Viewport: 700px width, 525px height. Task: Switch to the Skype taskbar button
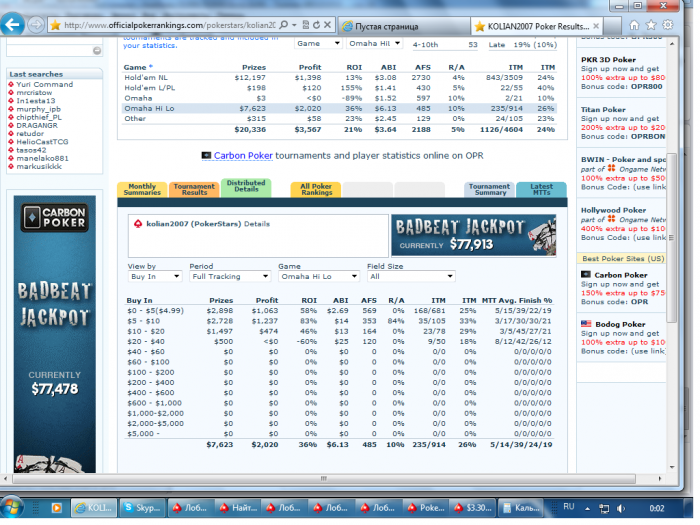click(x=143, y=508)
